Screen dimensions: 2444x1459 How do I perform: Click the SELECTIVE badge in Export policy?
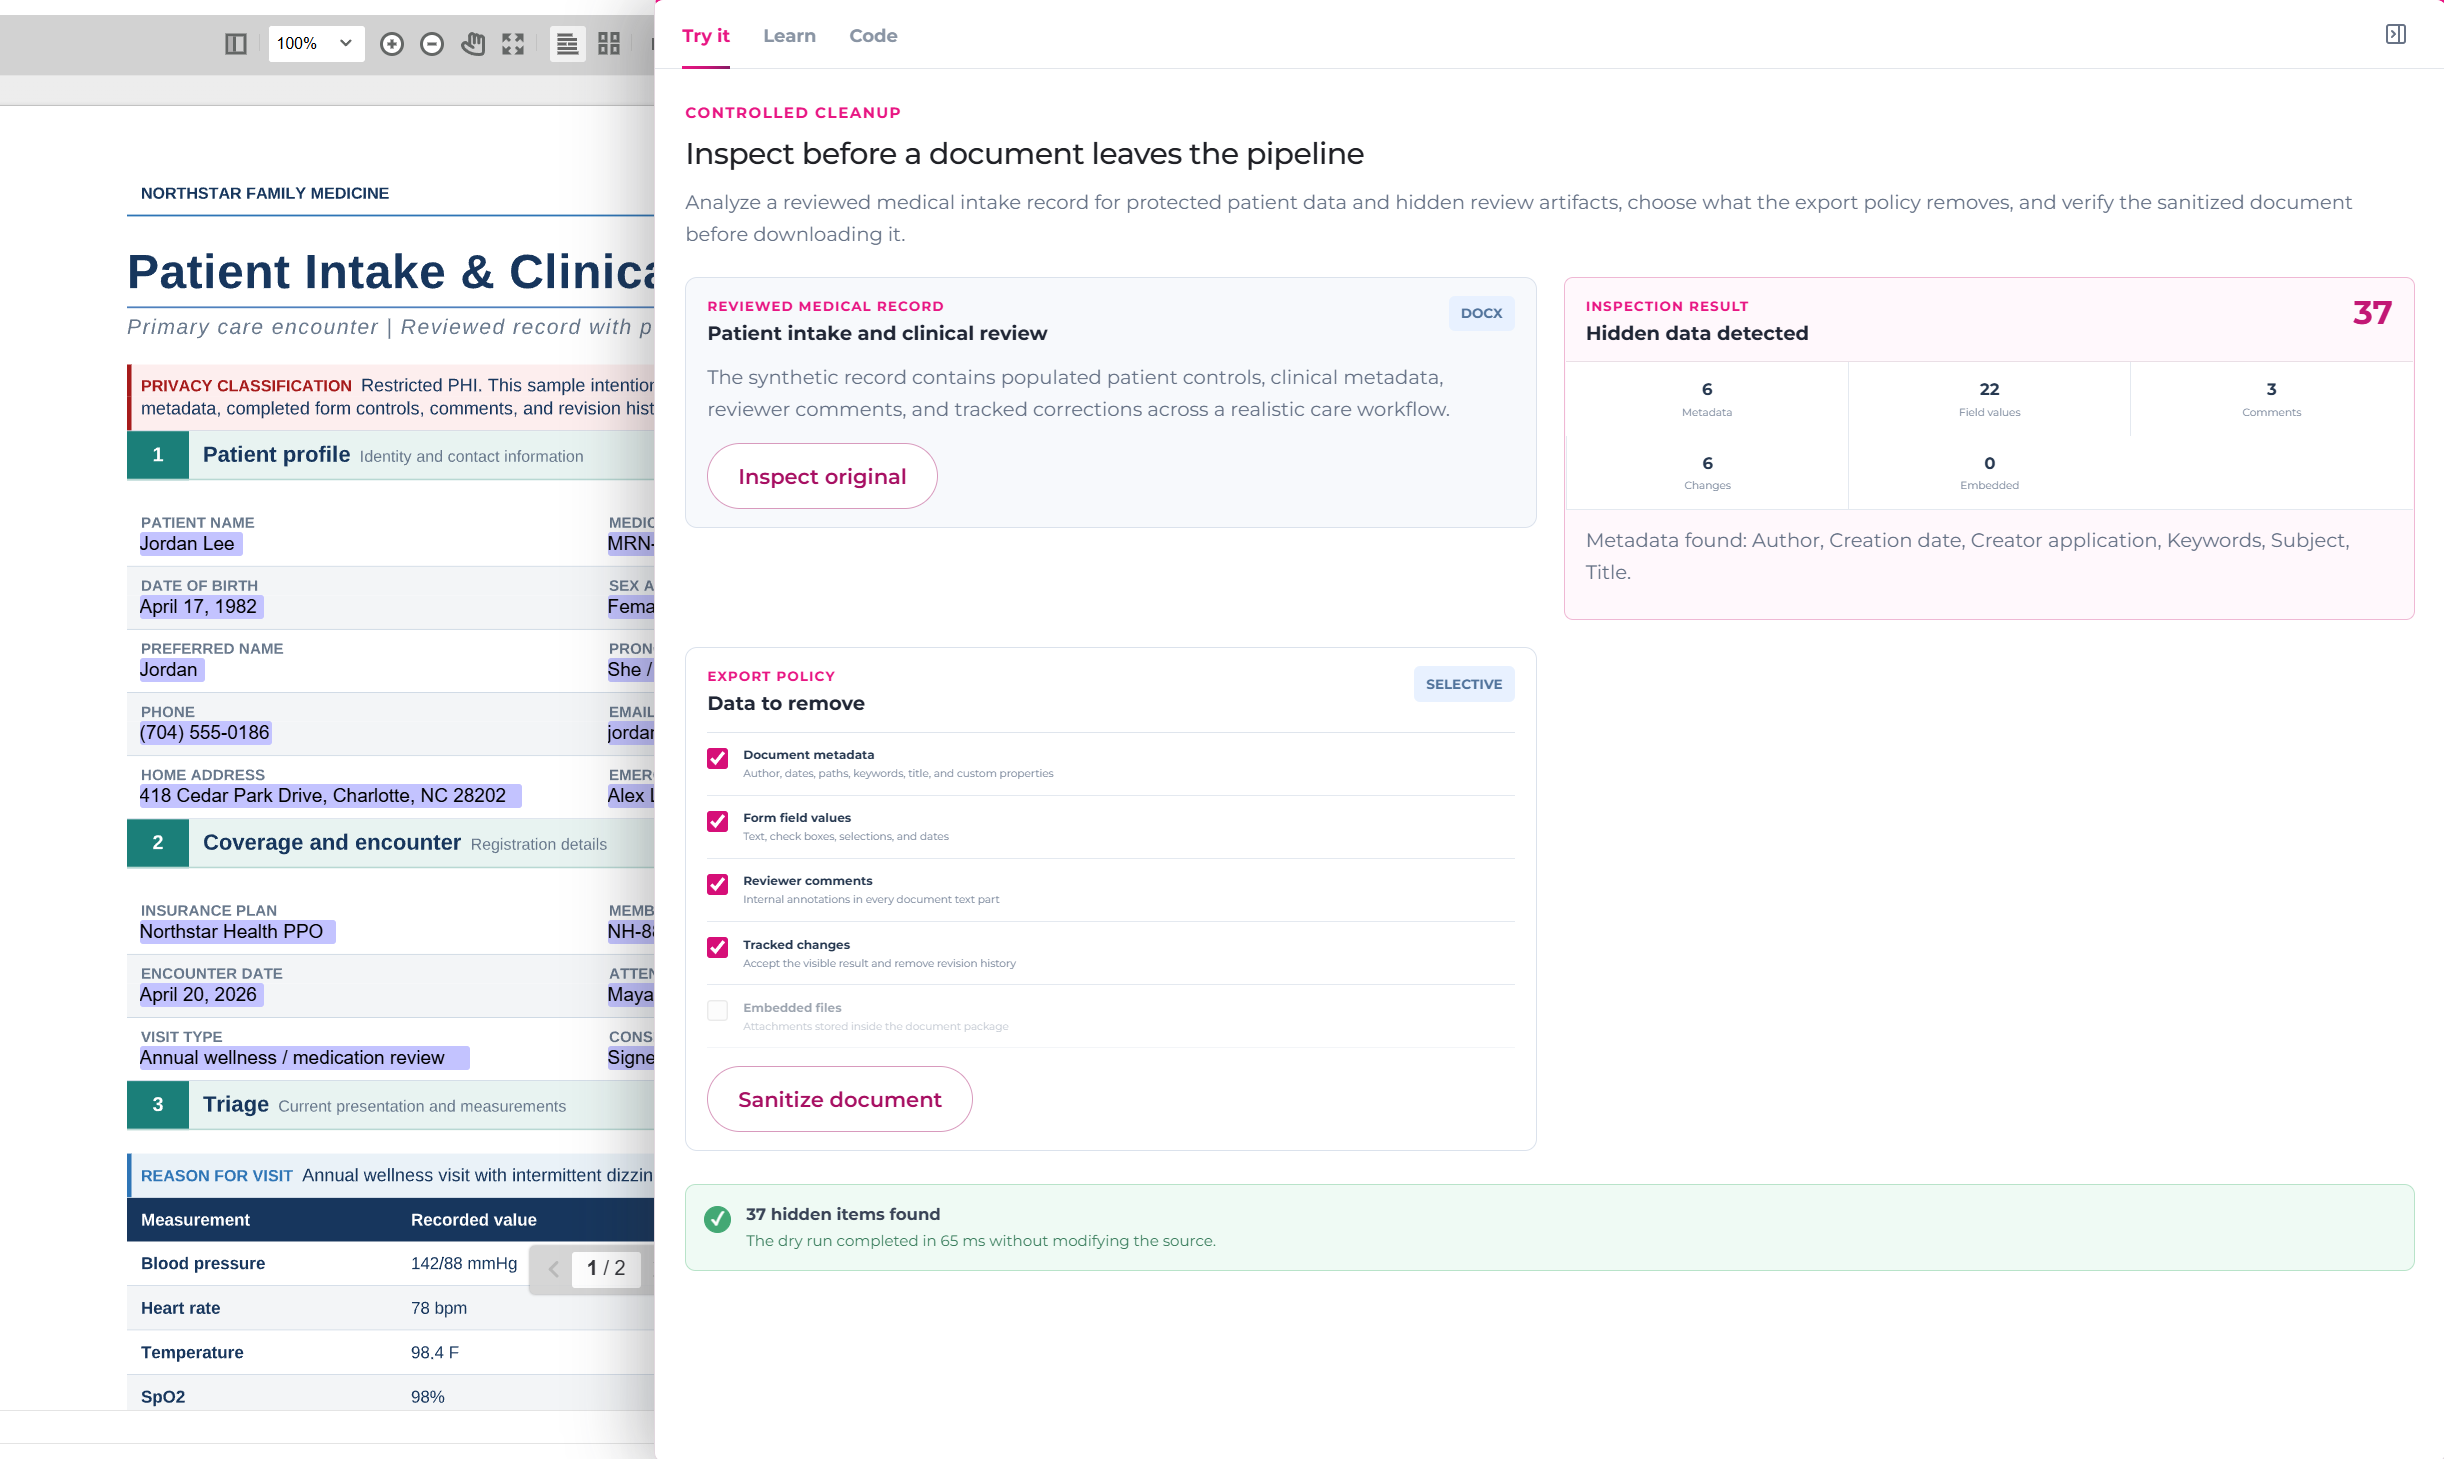point(1463,684)
